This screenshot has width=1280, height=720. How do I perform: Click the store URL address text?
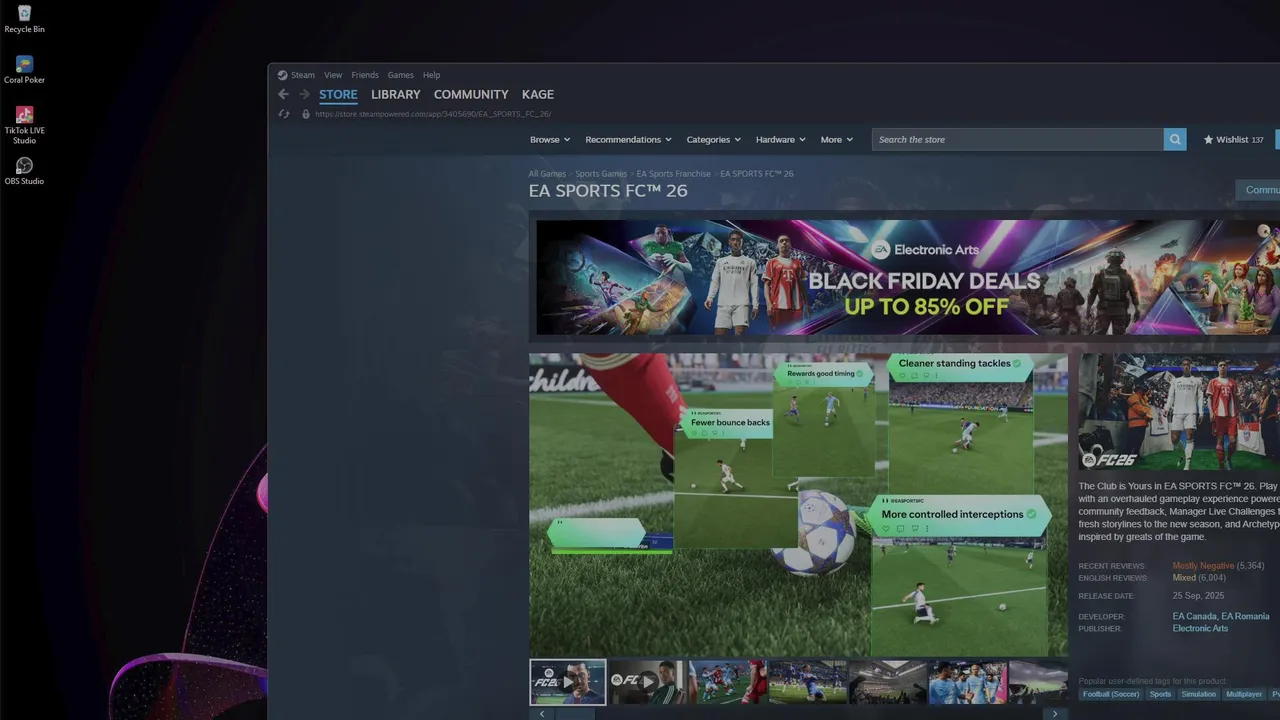(x=433, y=114)
